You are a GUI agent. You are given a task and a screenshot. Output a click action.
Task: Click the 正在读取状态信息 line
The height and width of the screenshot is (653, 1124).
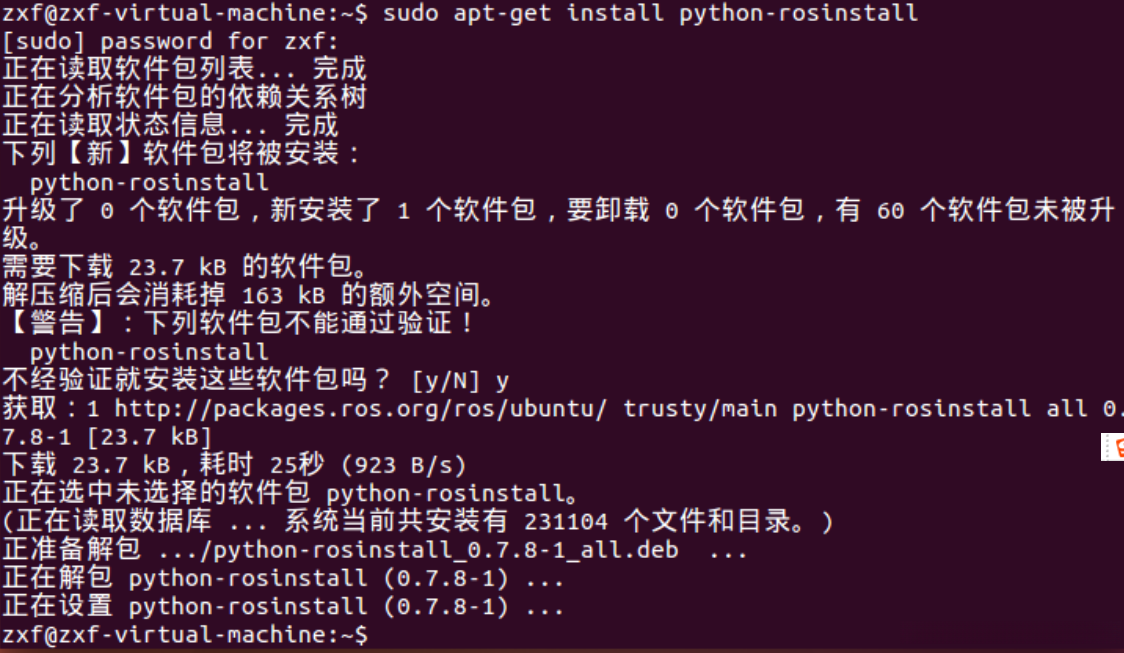tap(170, 125)
